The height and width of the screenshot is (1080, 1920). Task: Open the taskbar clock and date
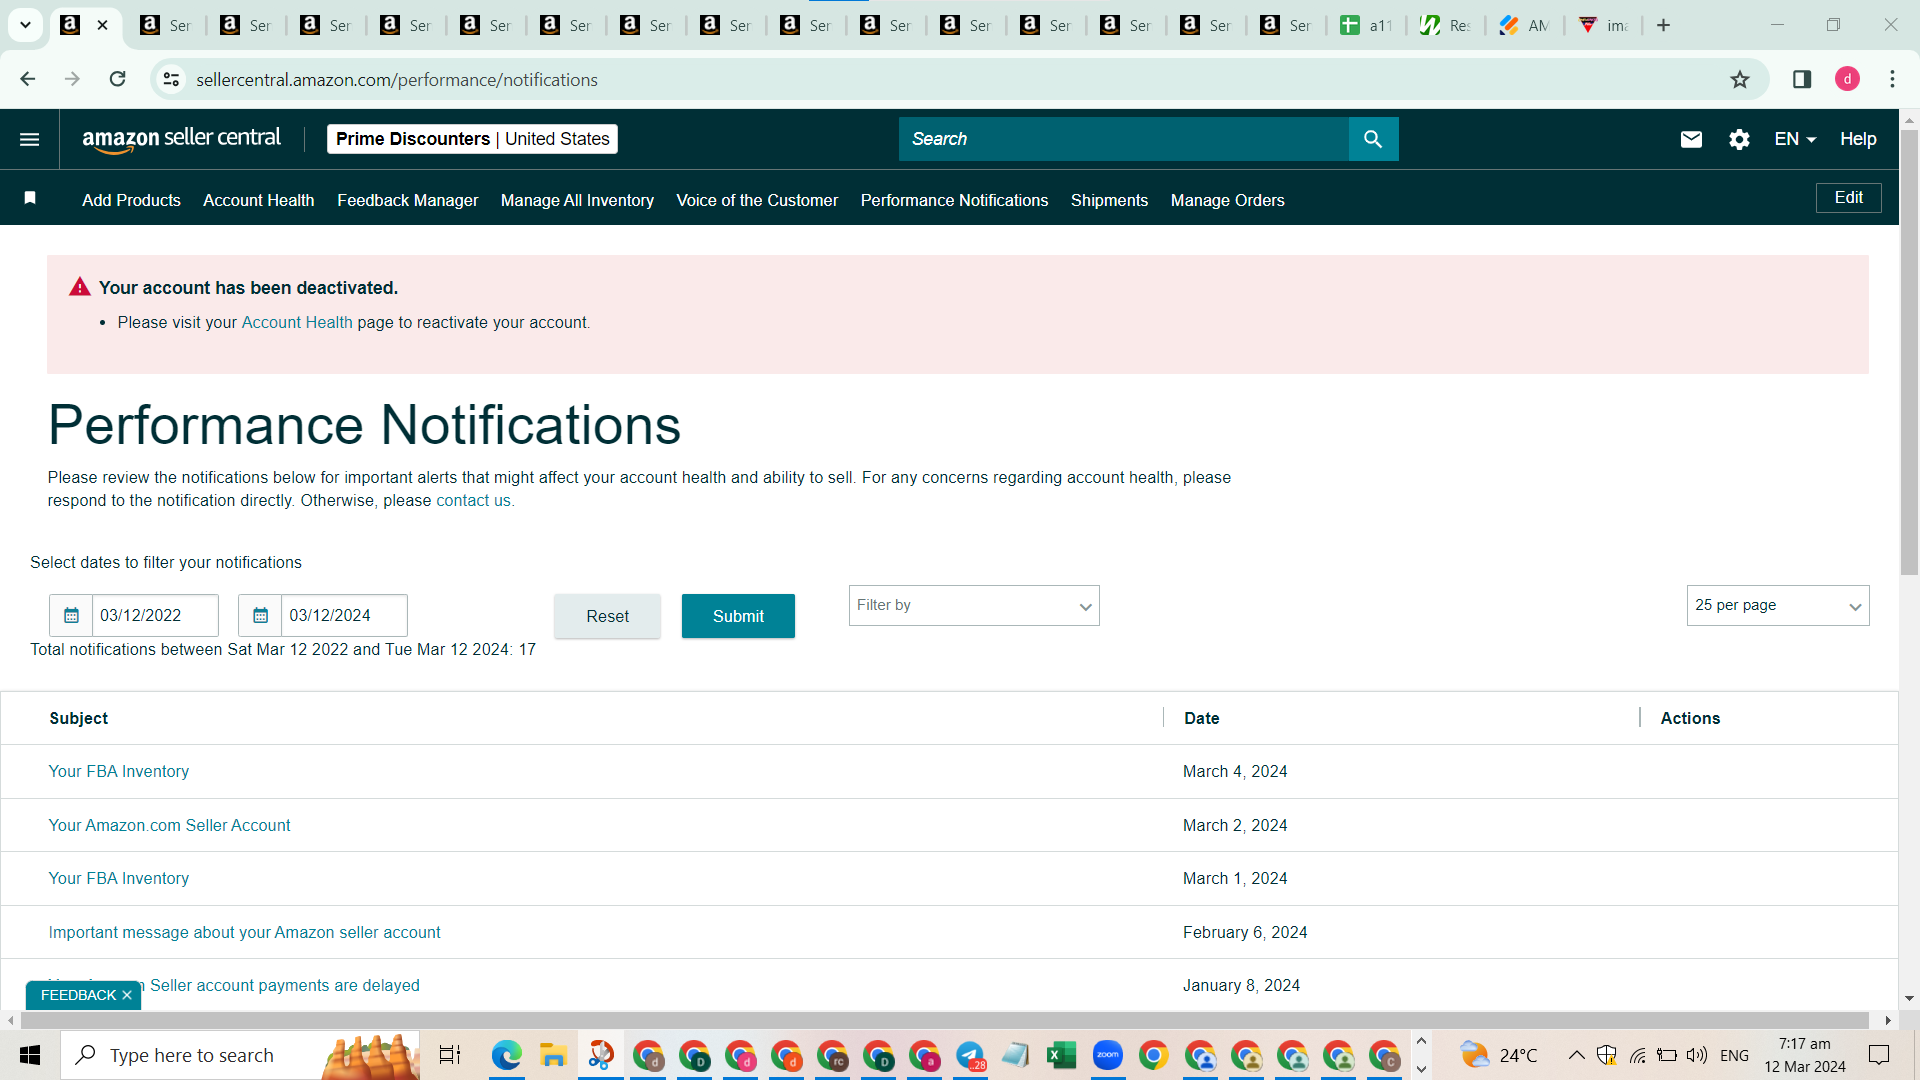click(1805, 1055)
